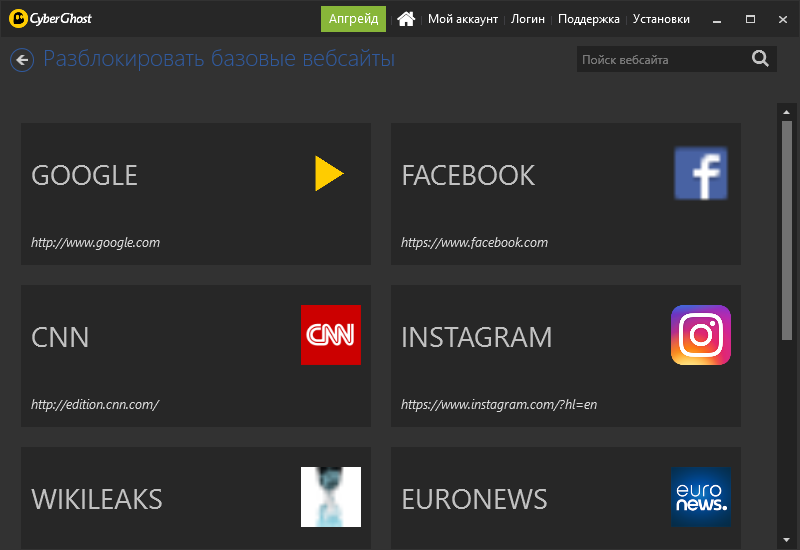This screenshot has width=800, height=550.
Task: Click the CNN logo icon
Action: pyautogui.click(x=331, y=335)
